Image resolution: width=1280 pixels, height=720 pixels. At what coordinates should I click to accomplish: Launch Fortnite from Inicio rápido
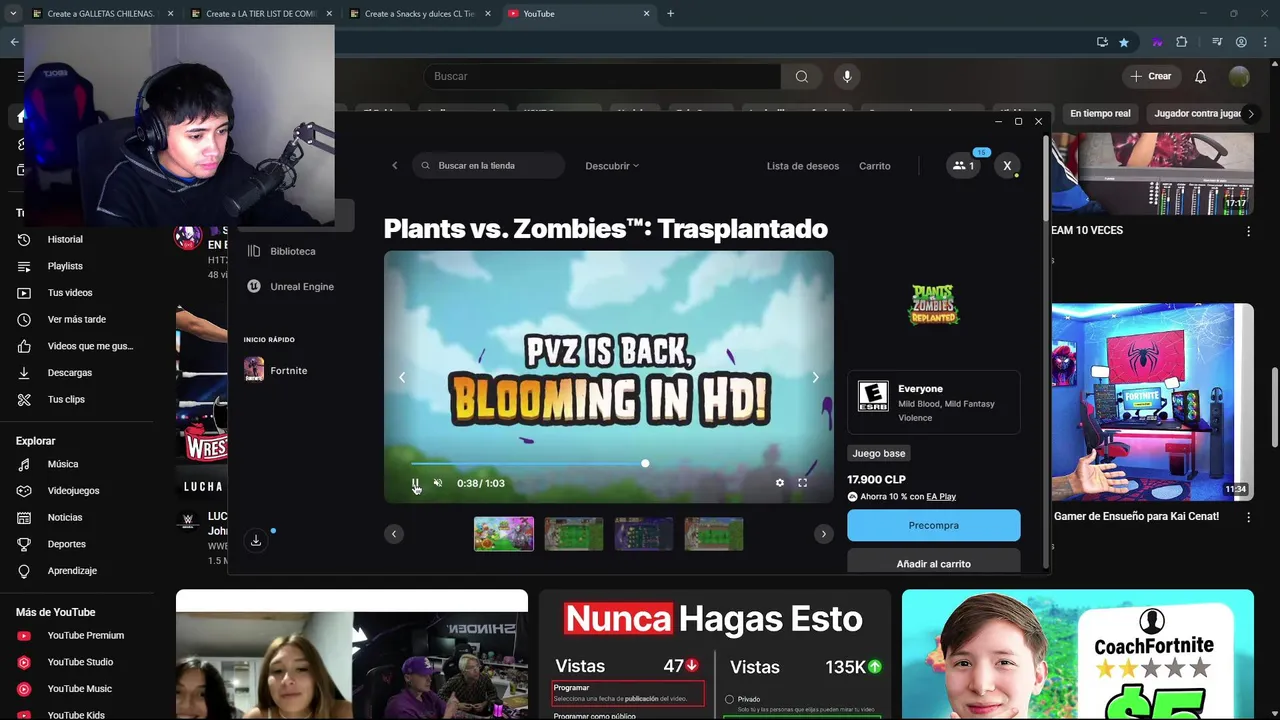[x=277, y=370]
